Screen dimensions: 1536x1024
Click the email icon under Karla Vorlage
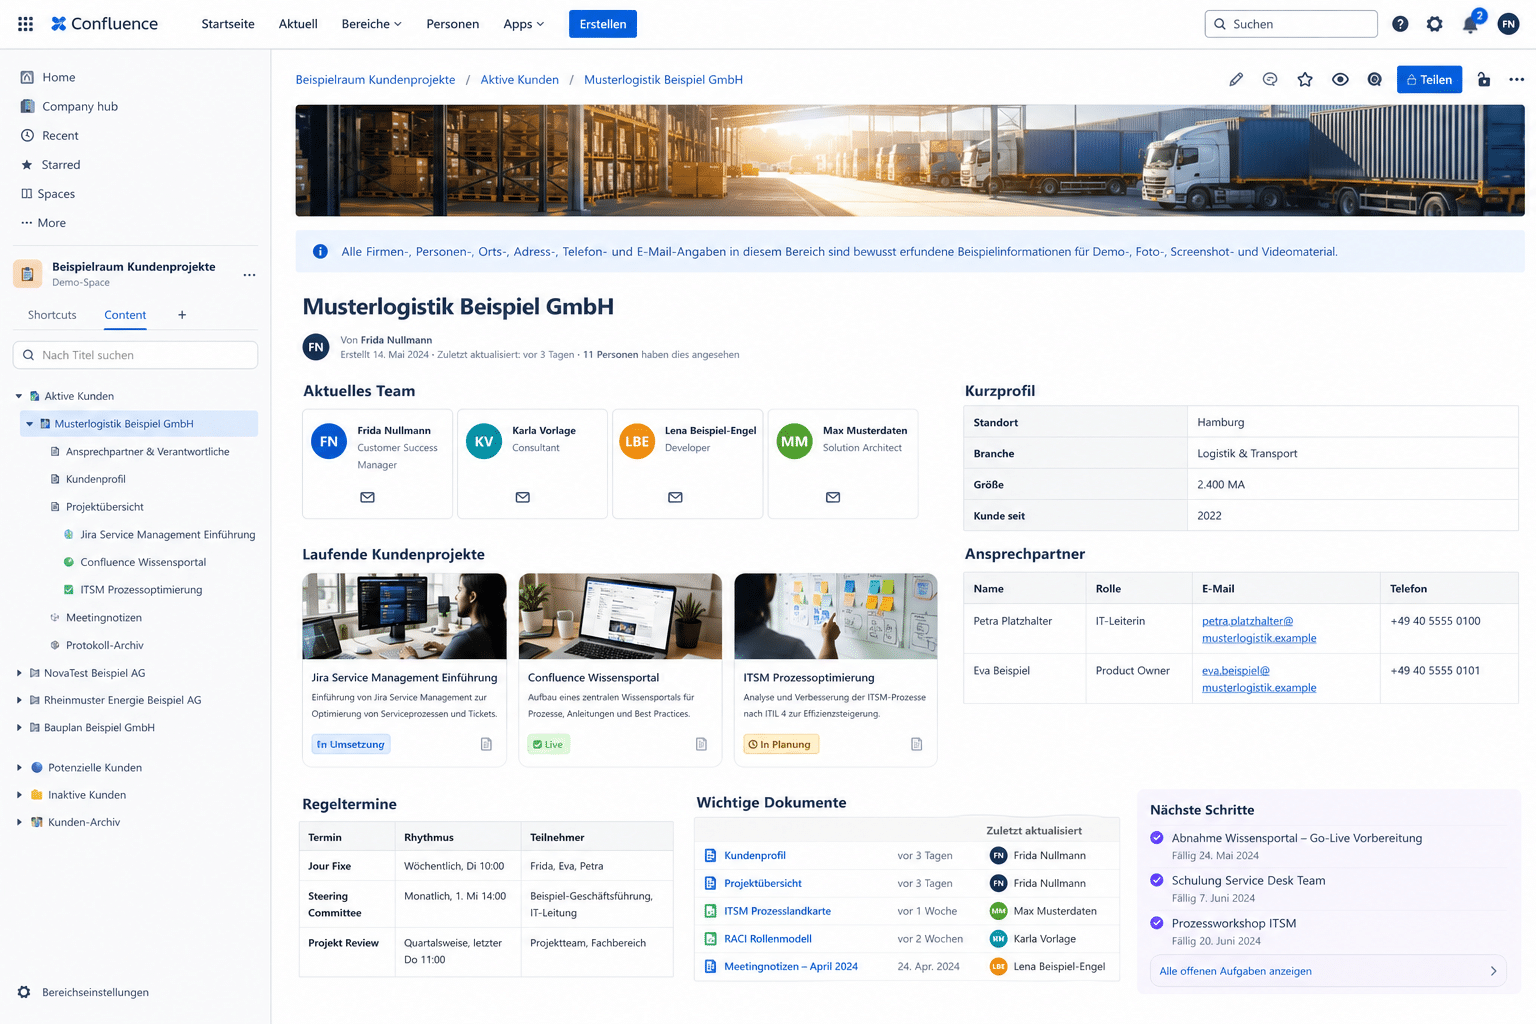[x=523, y=497]
